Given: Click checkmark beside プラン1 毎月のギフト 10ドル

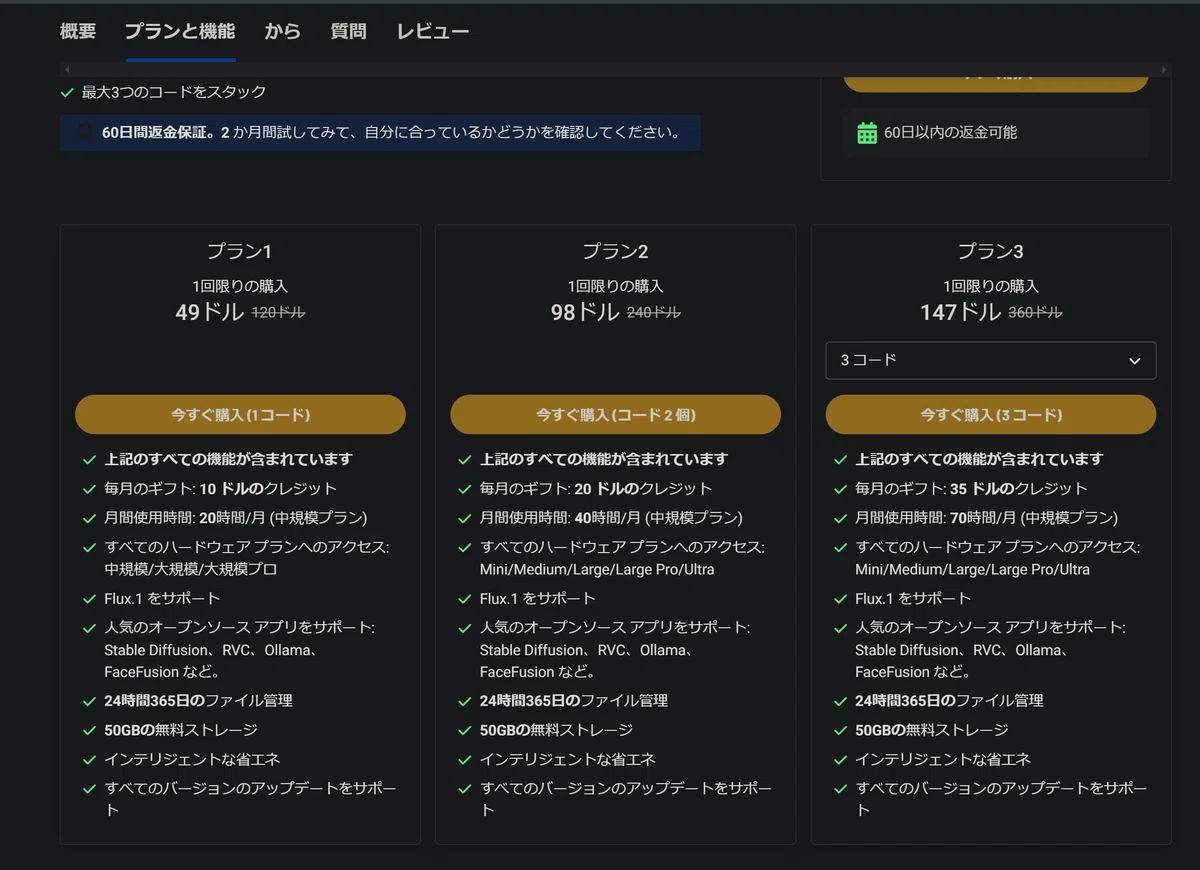Looking at the screenshot, I should (89, 489).
